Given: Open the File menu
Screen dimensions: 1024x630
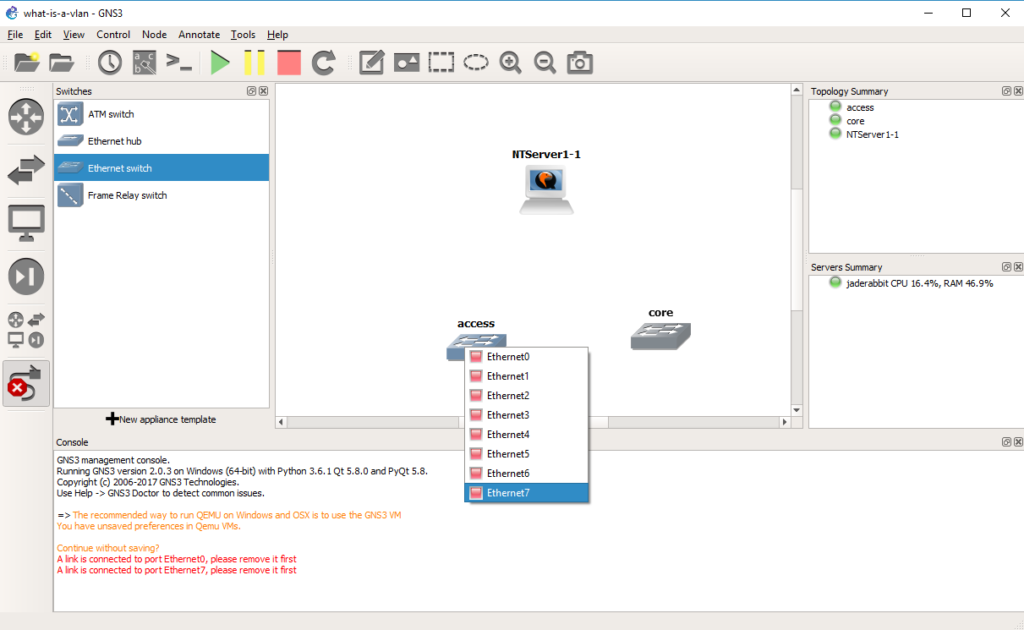Looking at the screenshot, I should (15, 35).
